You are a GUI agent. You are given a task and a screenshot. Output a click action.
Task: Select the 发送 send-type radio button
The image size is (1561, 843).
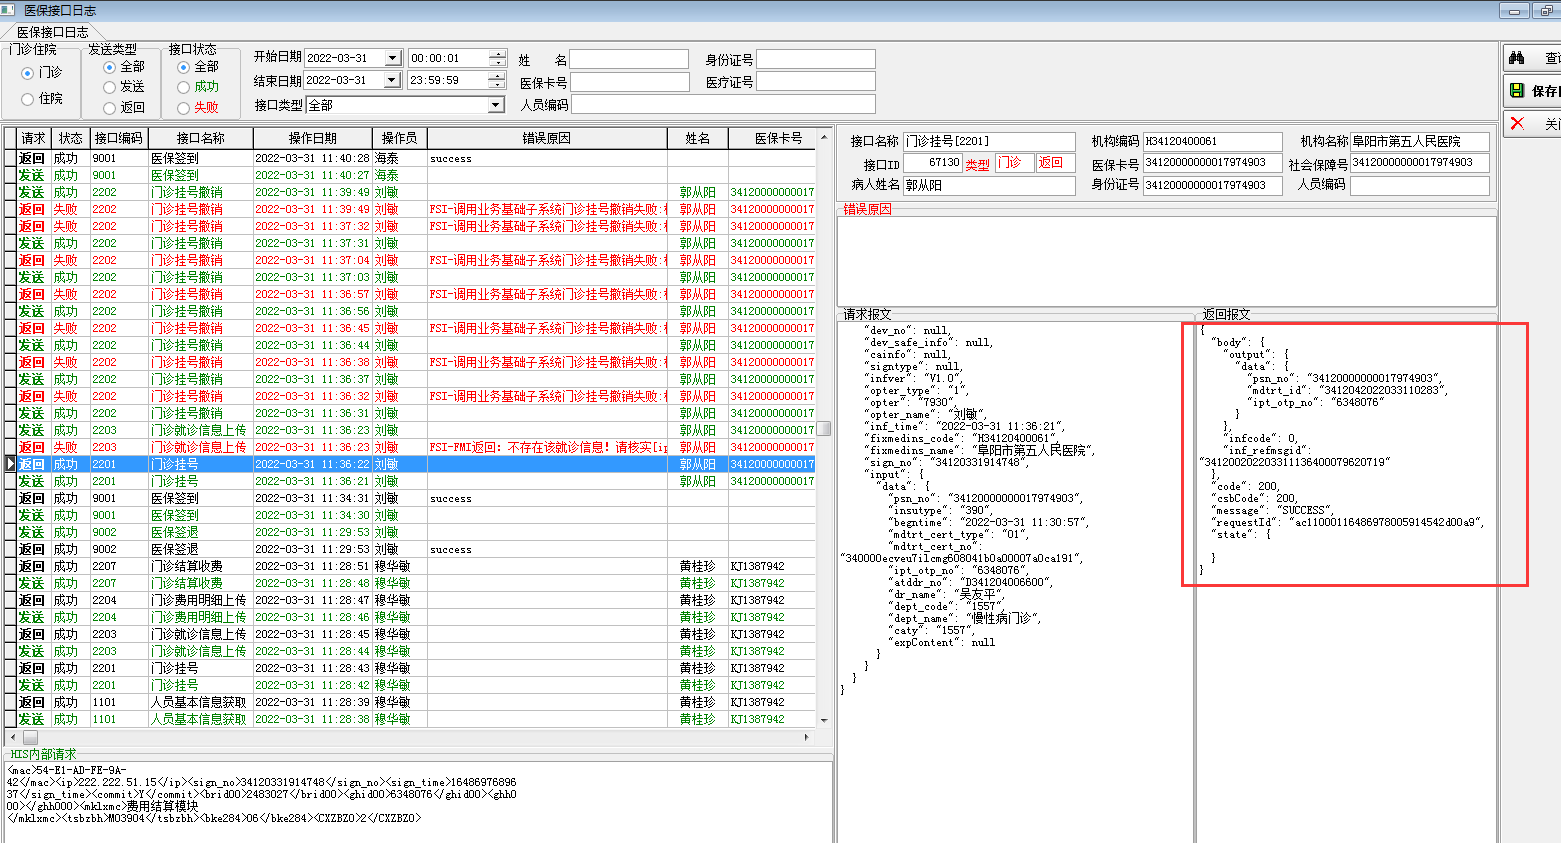pyautogui.click(x=110, y=87)
